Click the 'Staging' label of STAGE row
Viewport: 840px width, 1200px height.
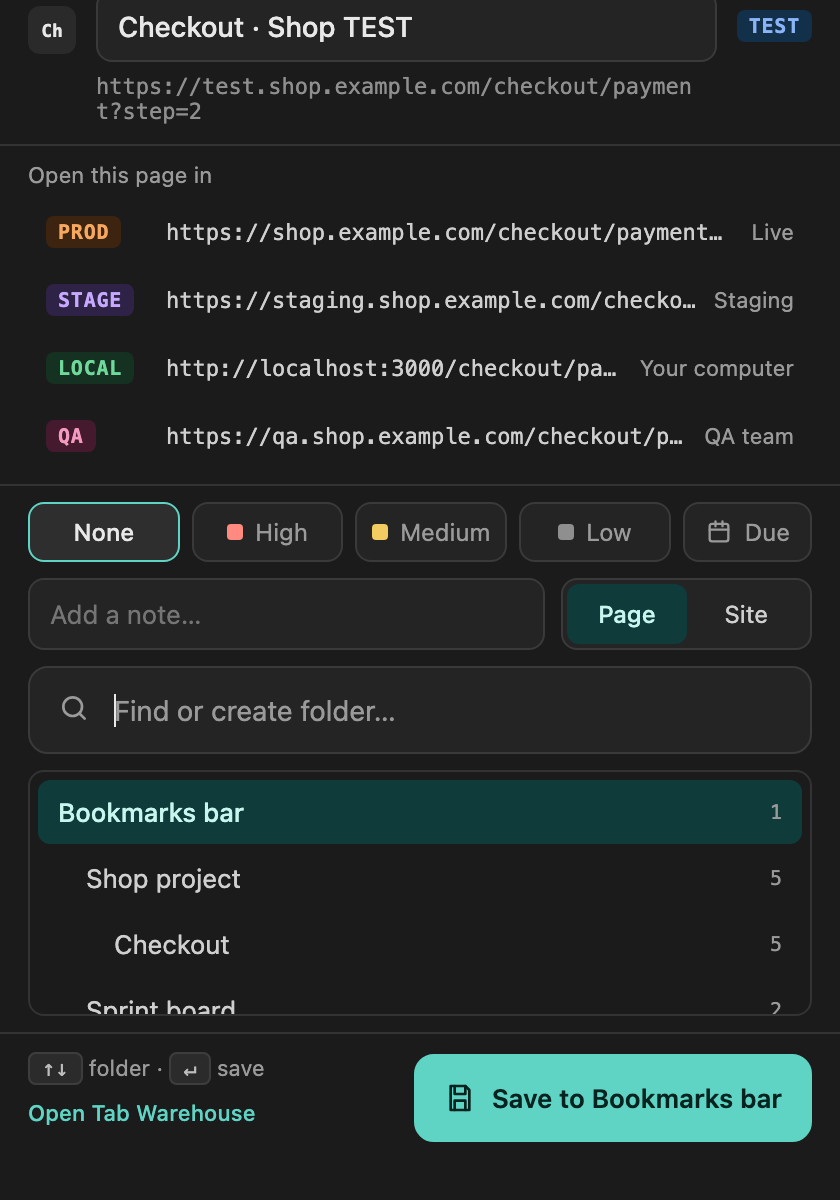(x=753, y=300)
